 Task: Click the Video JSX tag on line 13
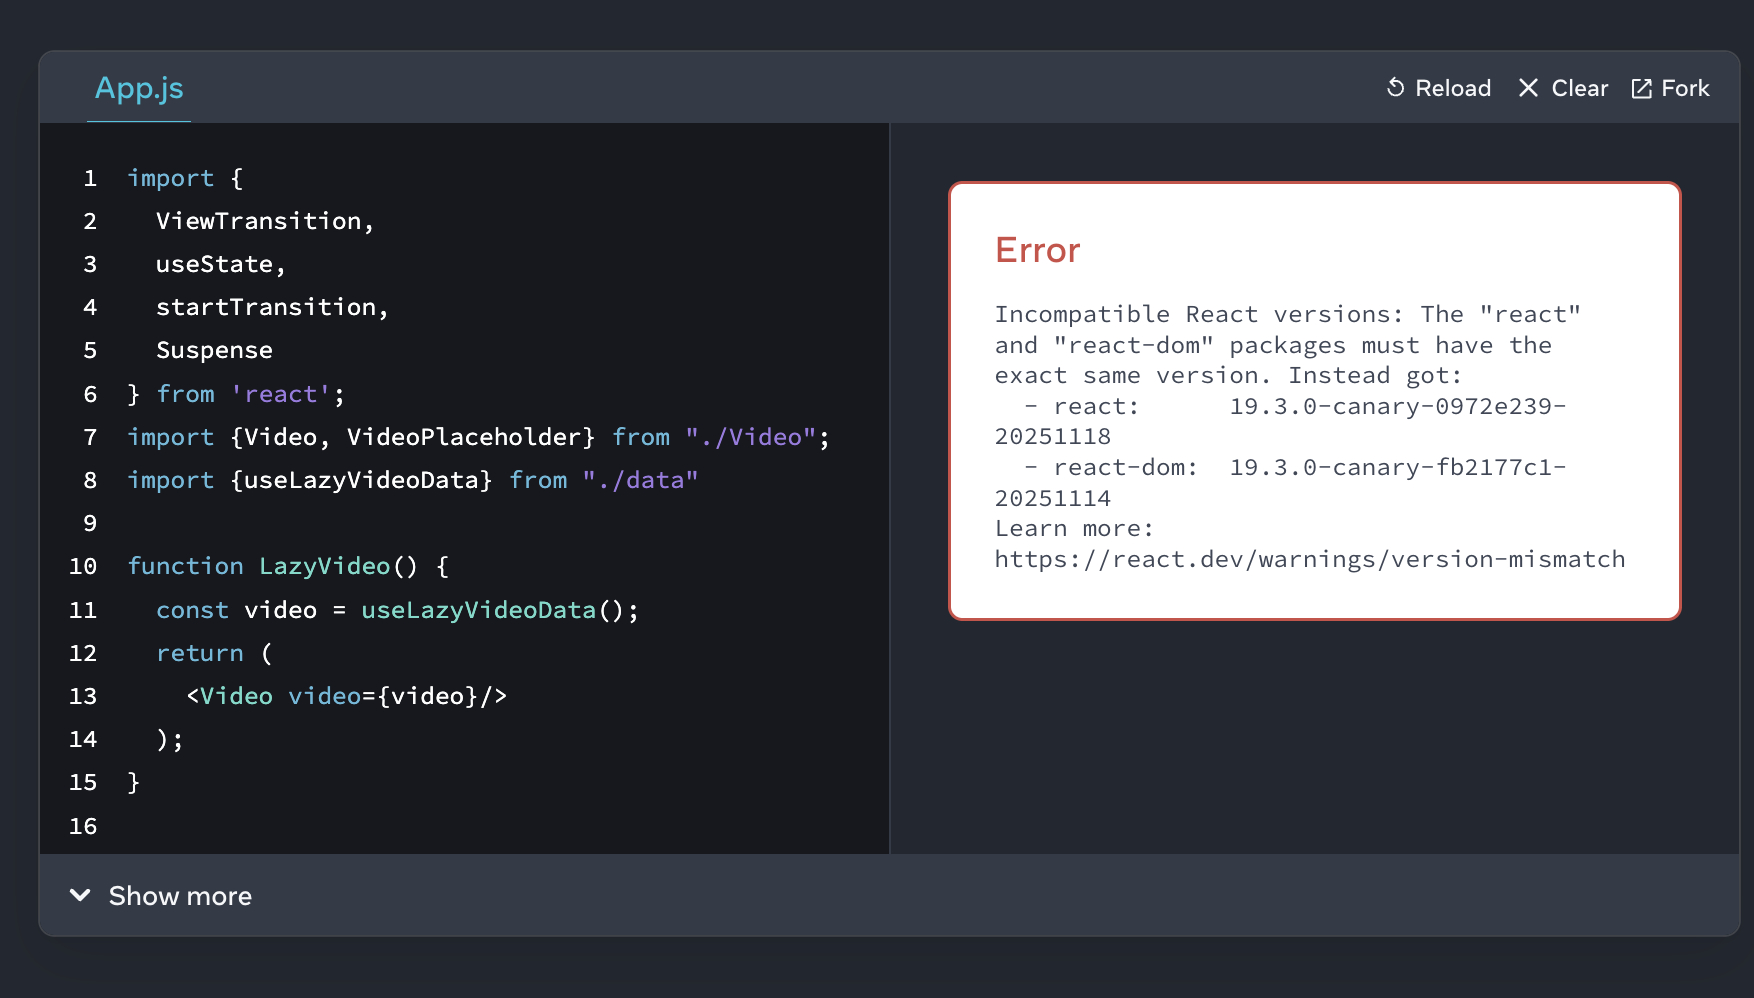click(x=236, y=696)
